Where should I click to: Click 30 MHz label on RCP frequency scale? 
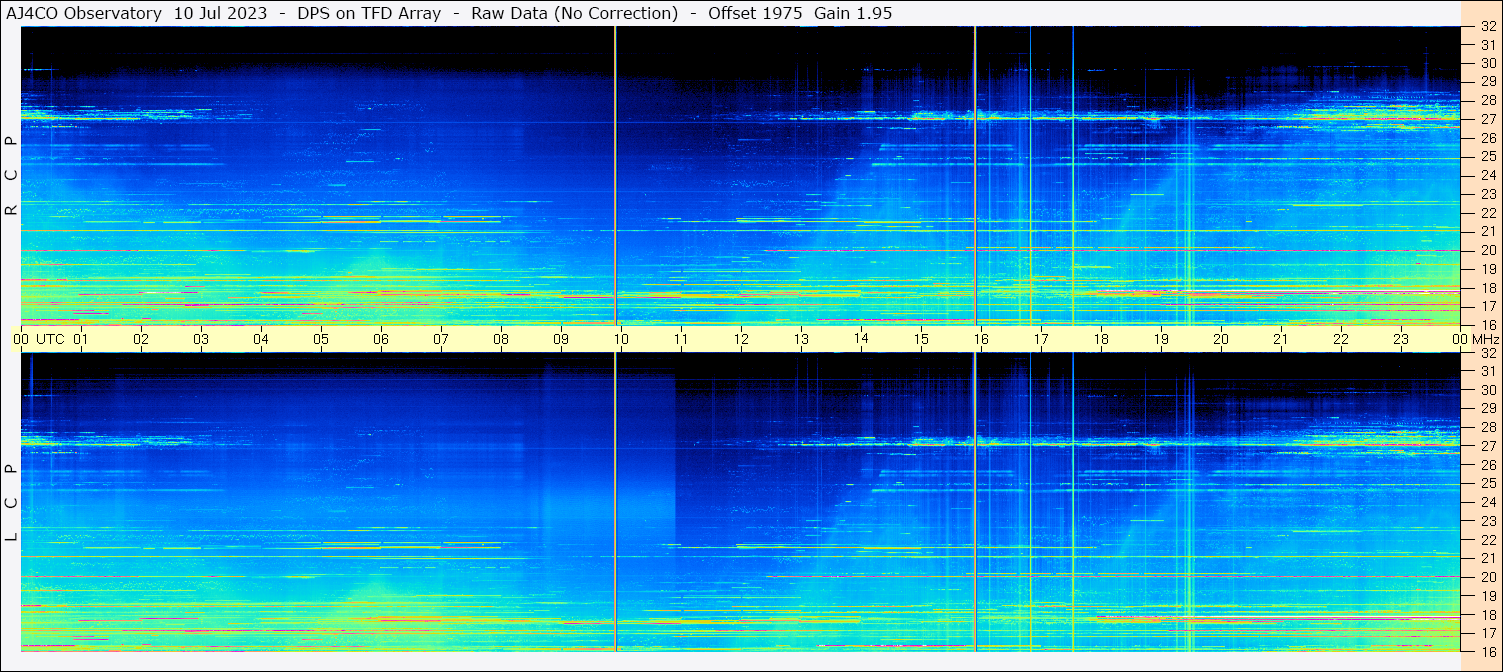(1487, 63)
